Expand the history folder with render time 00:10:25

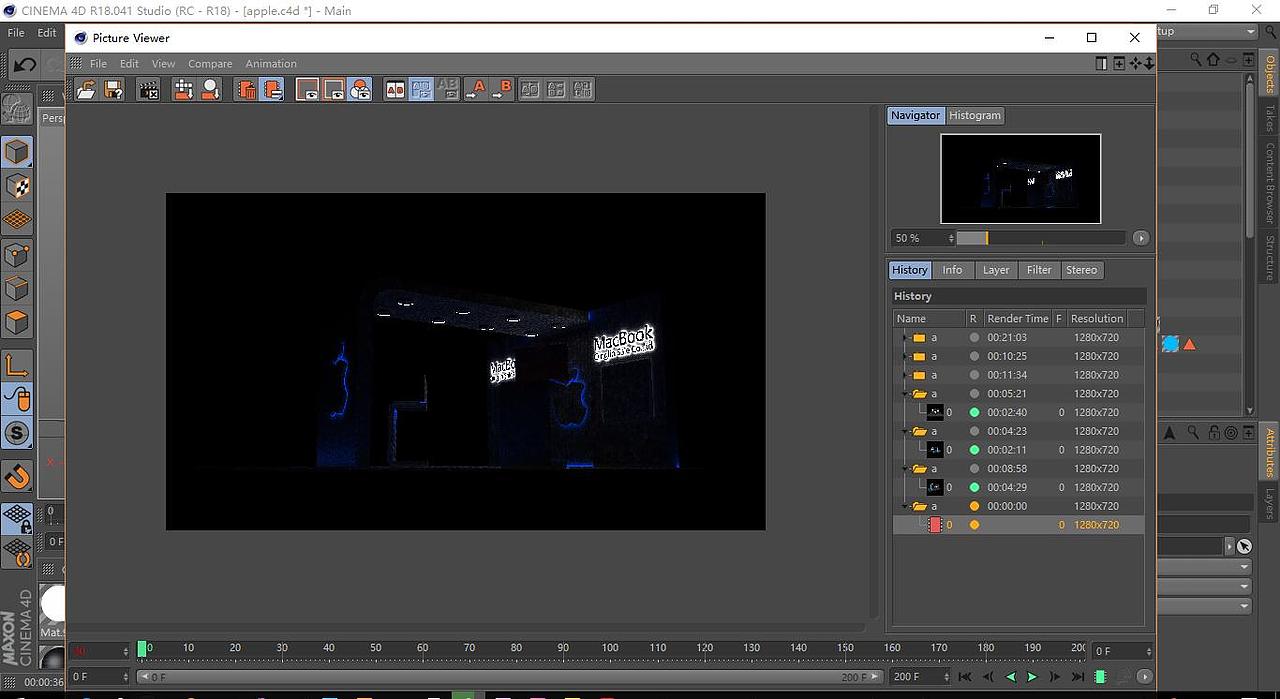(904, 356)
